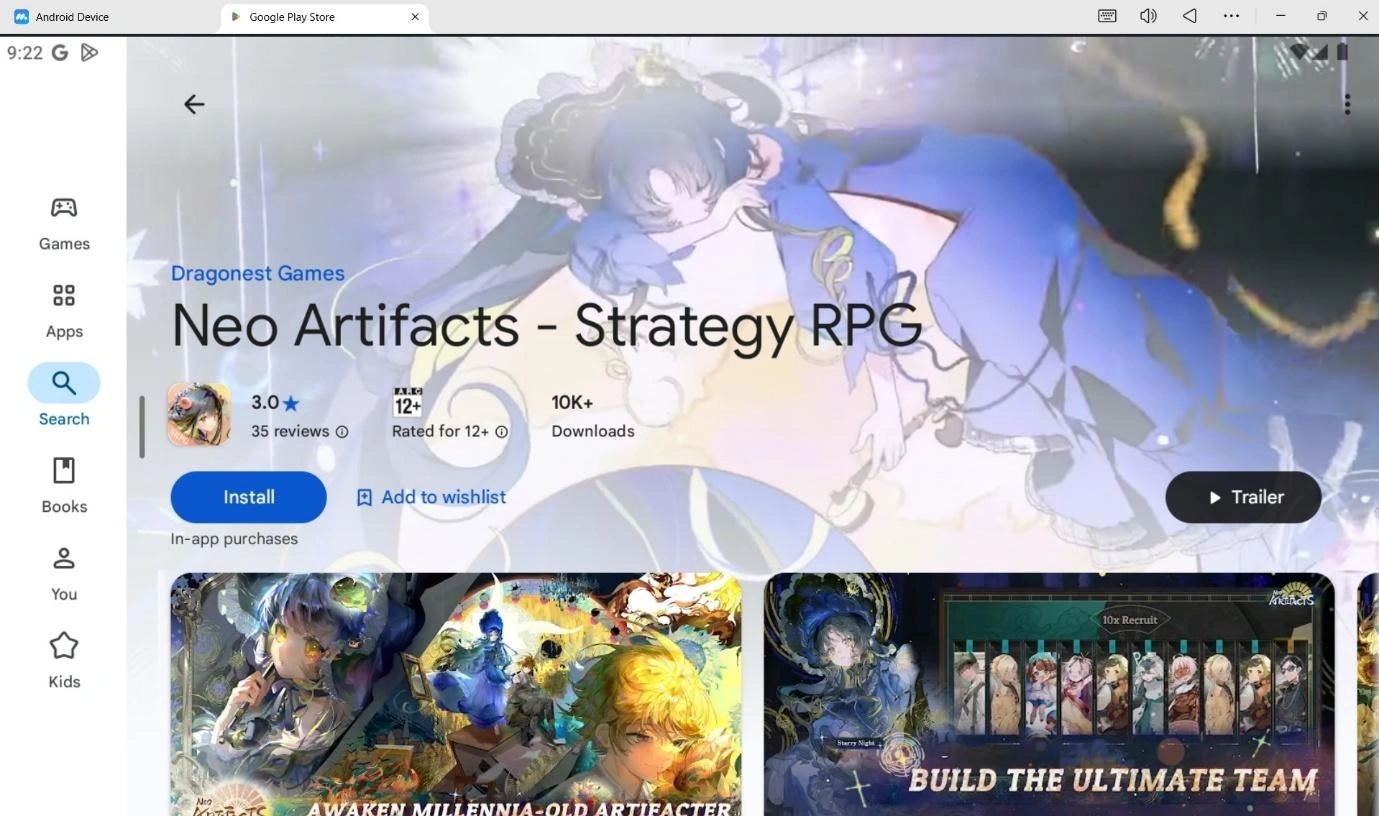Open the on-screen keyboard from the toolbar
The height and width of the screenshot is (816, 1379).
(1106, 15)
